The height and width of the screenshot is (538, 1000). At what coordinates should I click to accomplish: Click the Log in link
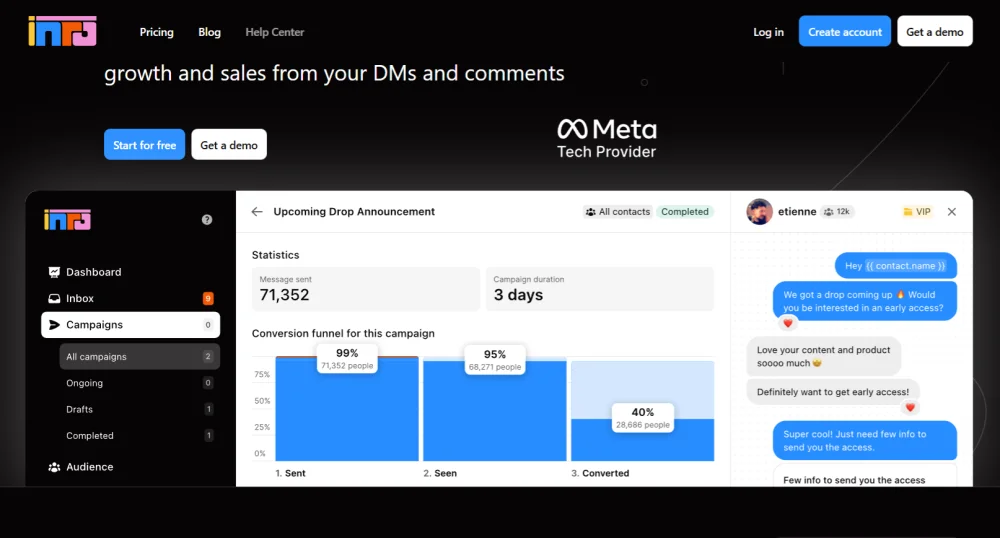tap(768, 32)
